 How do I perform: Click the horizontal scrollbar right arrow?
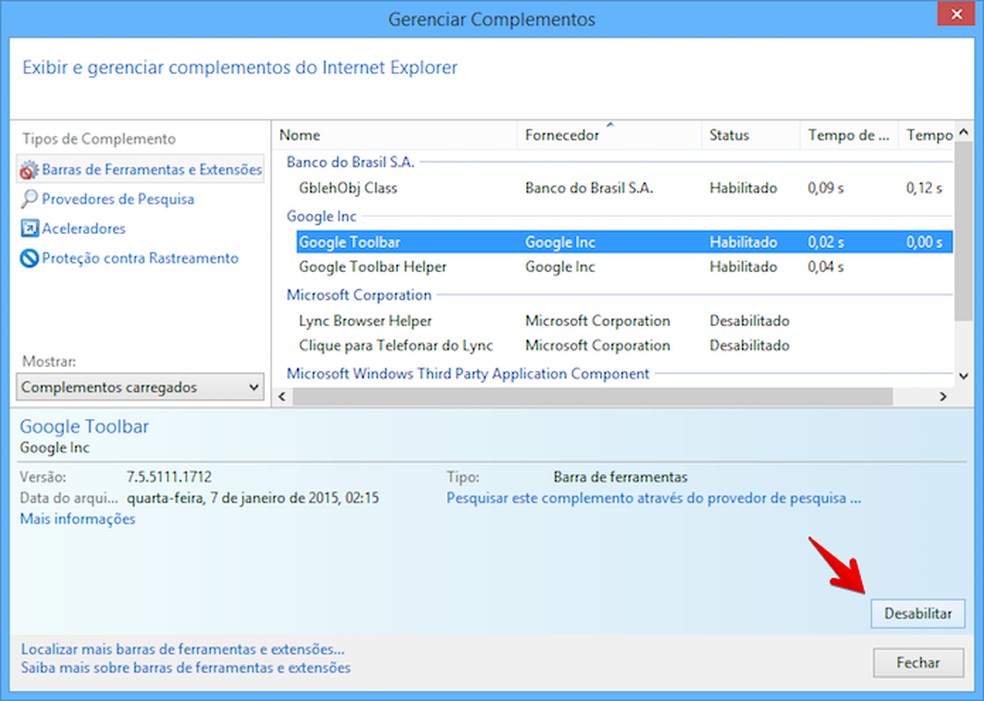[943, 397]
